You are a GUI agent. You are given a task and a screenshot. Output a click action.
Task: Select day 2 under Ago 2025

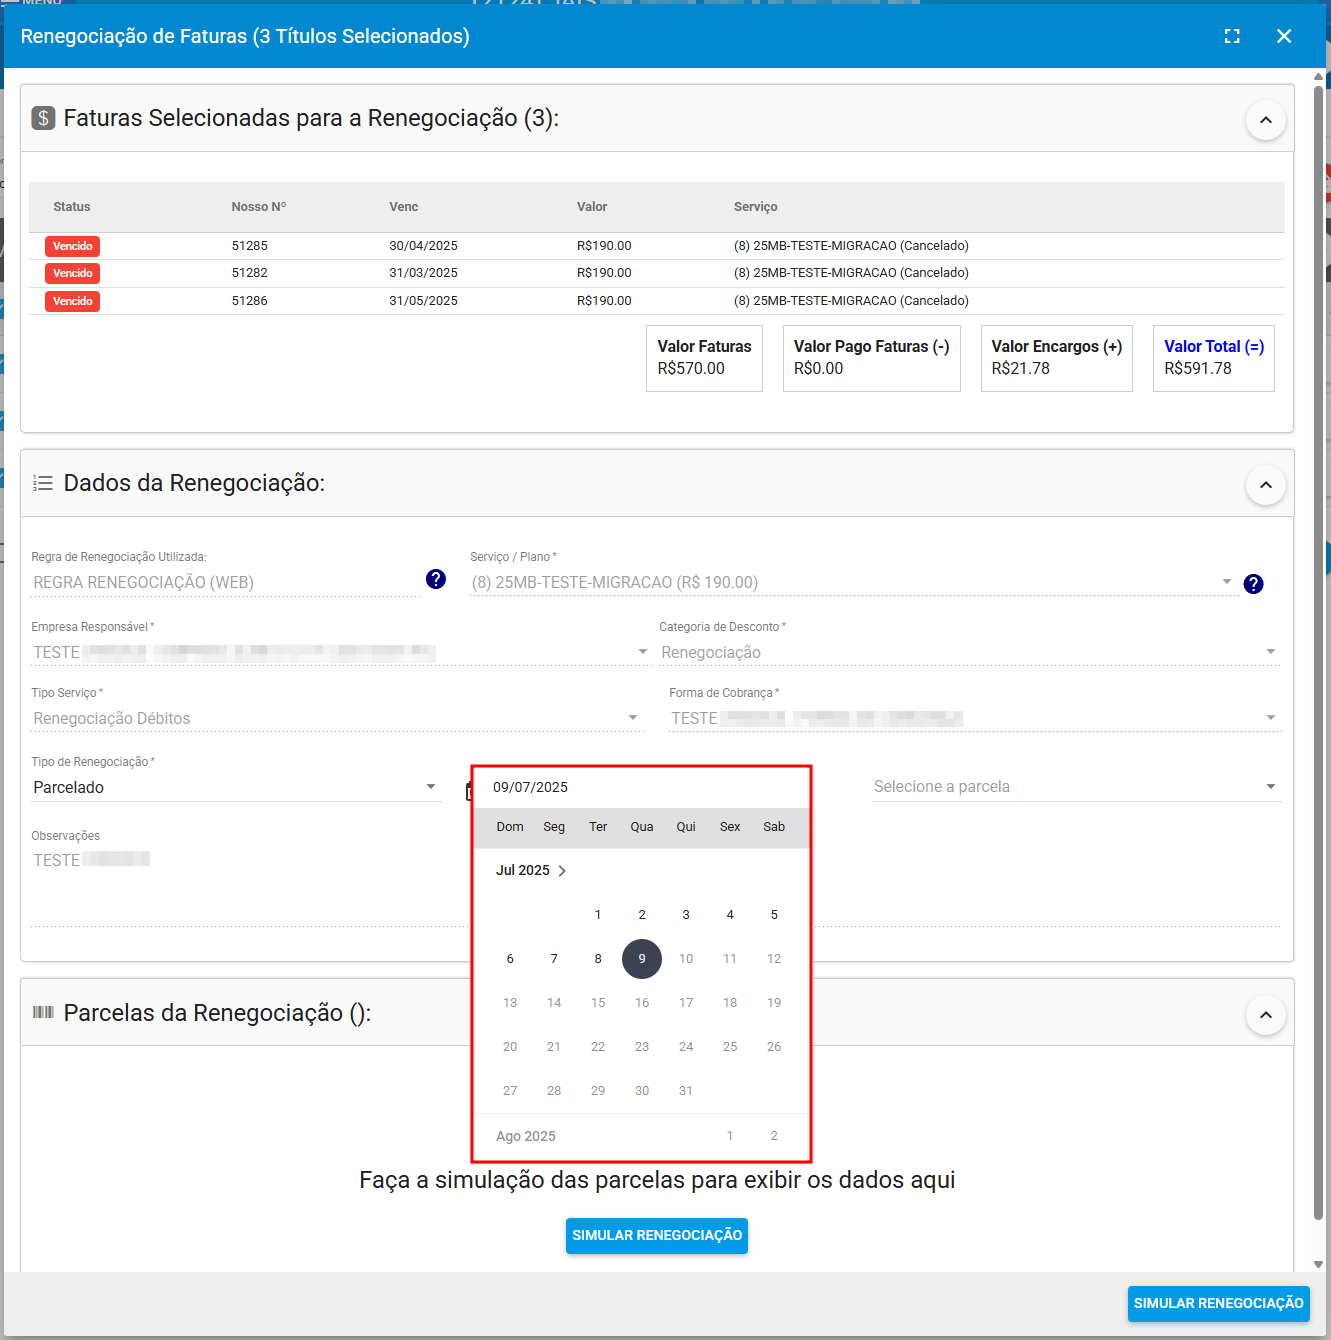[x=774, y=1136]
